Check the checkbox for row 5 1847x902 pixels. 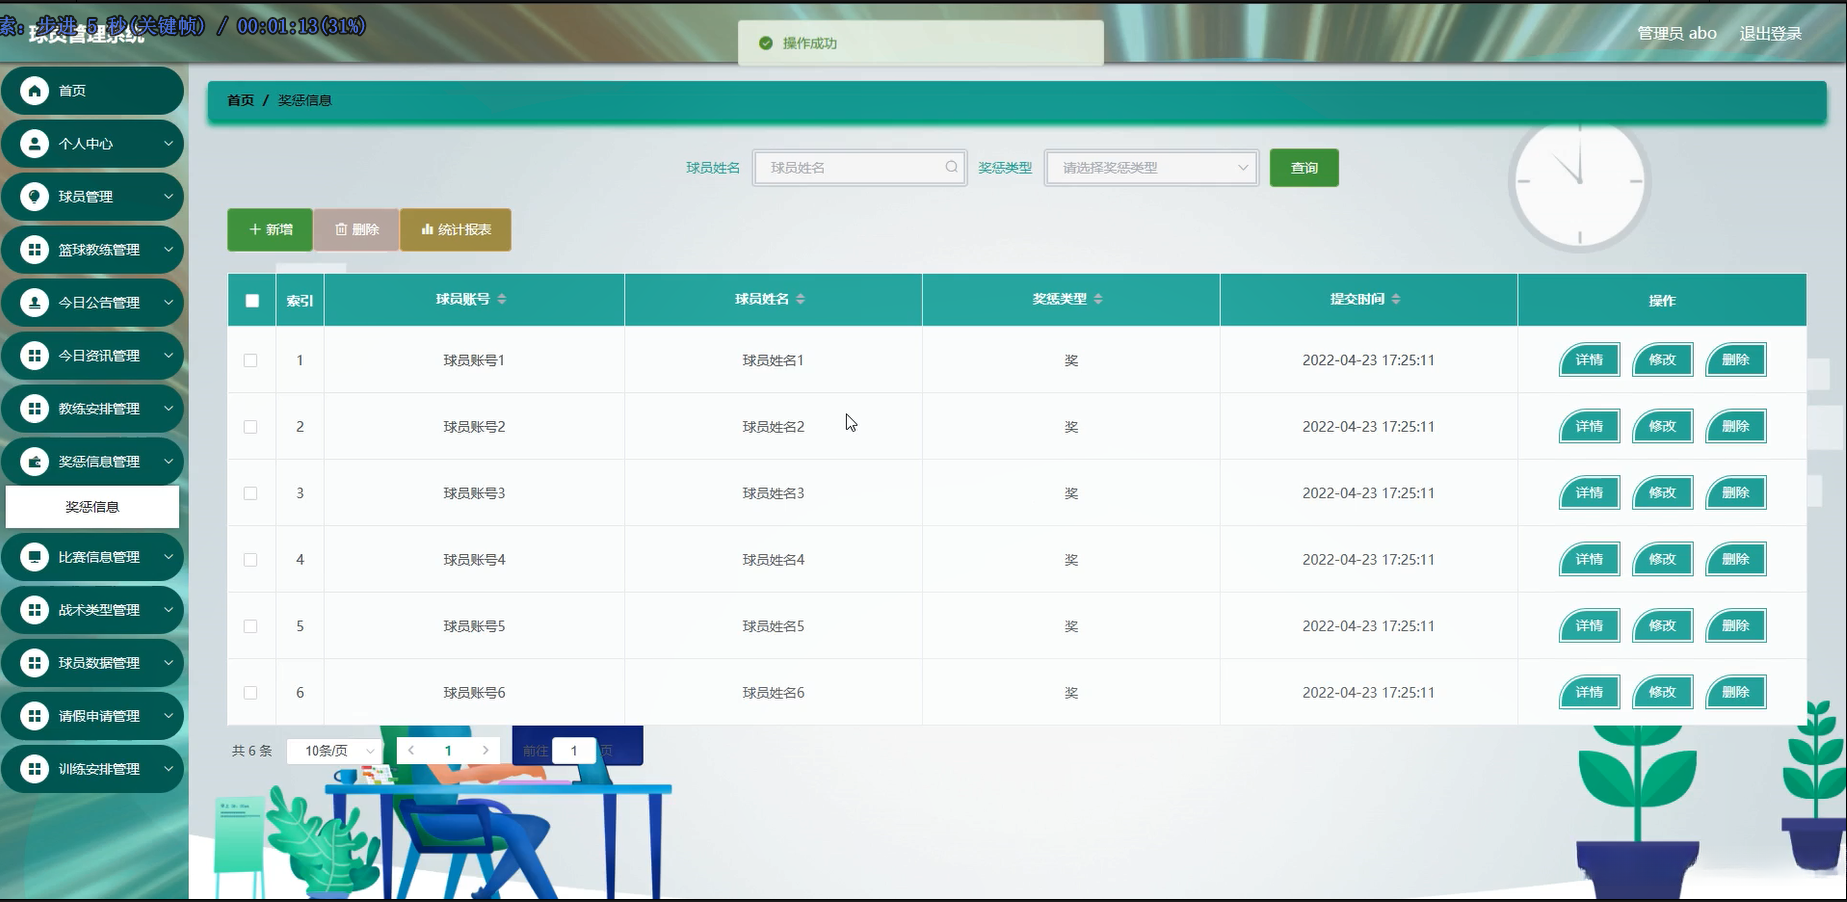(250, 626)
